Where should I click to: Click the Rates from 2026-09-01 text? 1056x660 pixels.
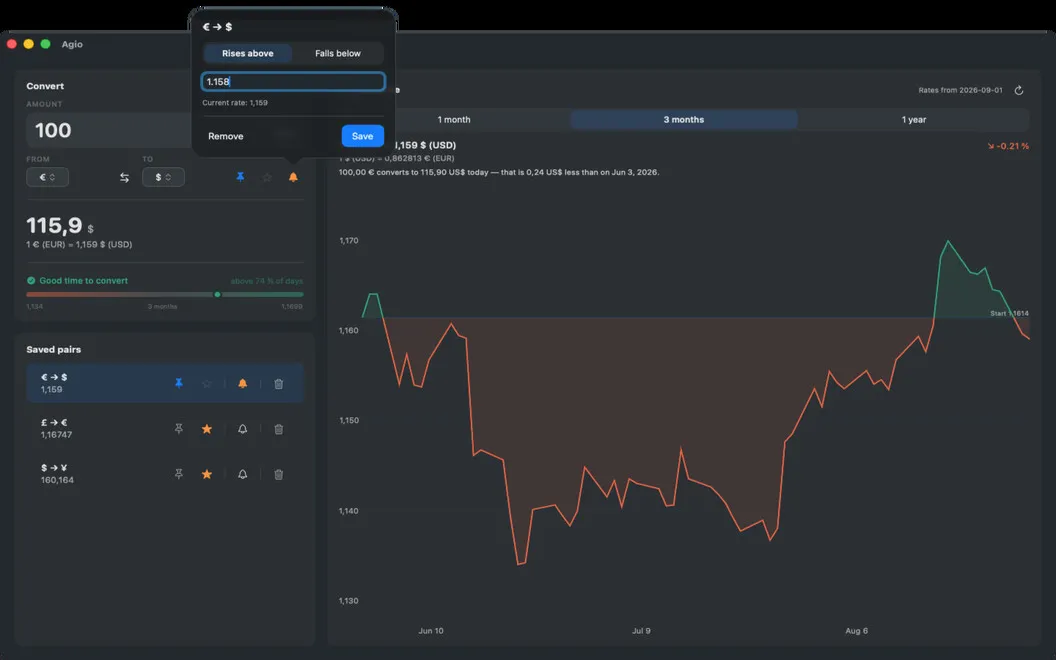coord(960,90)
